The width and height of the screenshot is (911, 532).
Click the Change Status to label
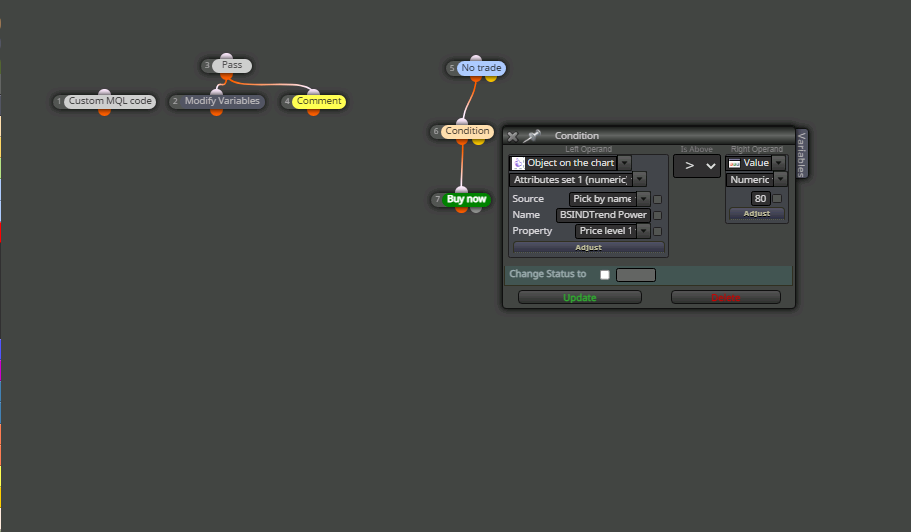click(547, 274)
